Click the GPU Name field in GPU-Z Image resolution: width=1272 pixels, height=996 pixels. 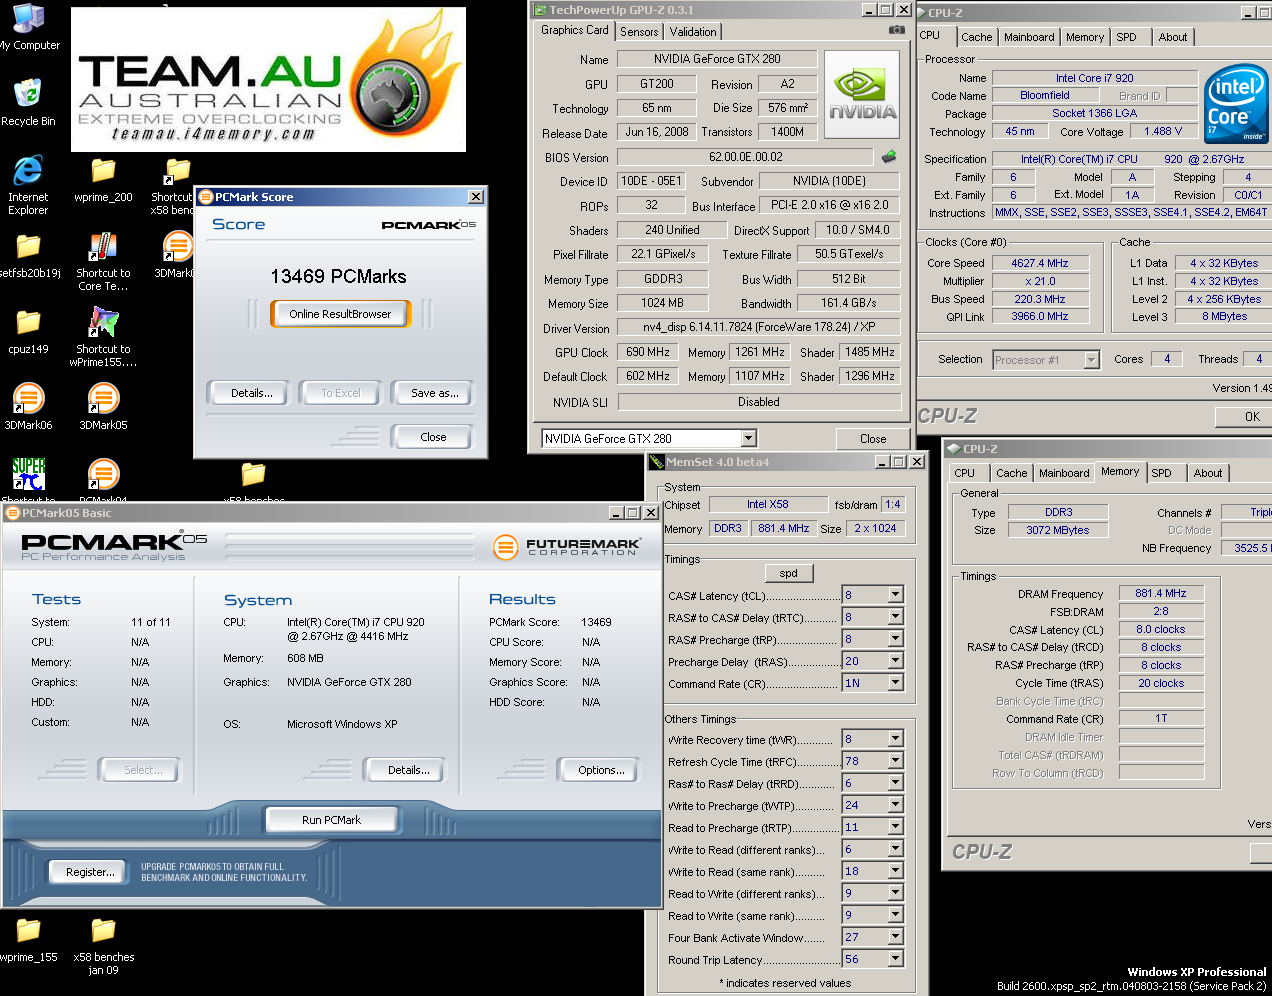717,59
